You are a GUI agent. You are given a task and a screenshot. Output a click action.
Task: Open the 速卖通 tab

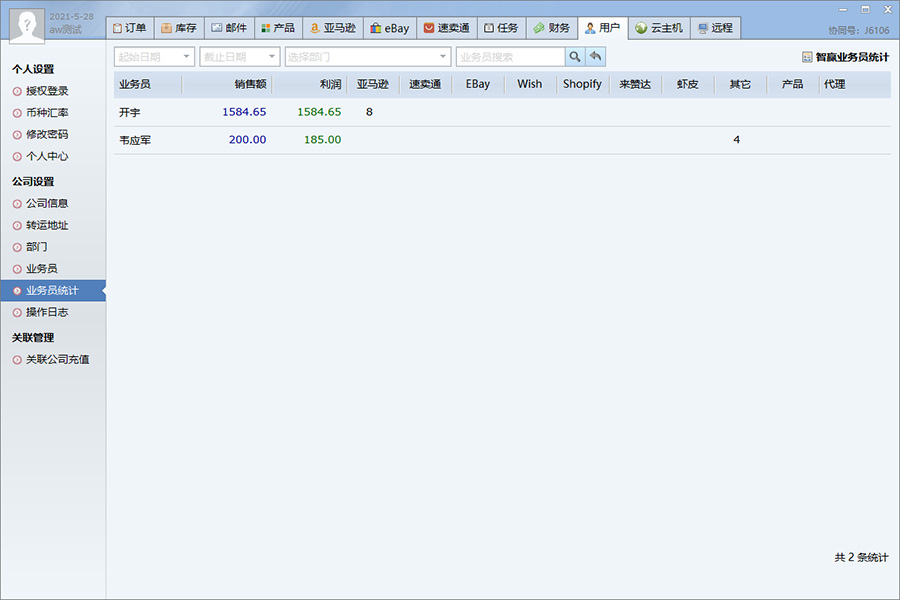pos(447,28)
